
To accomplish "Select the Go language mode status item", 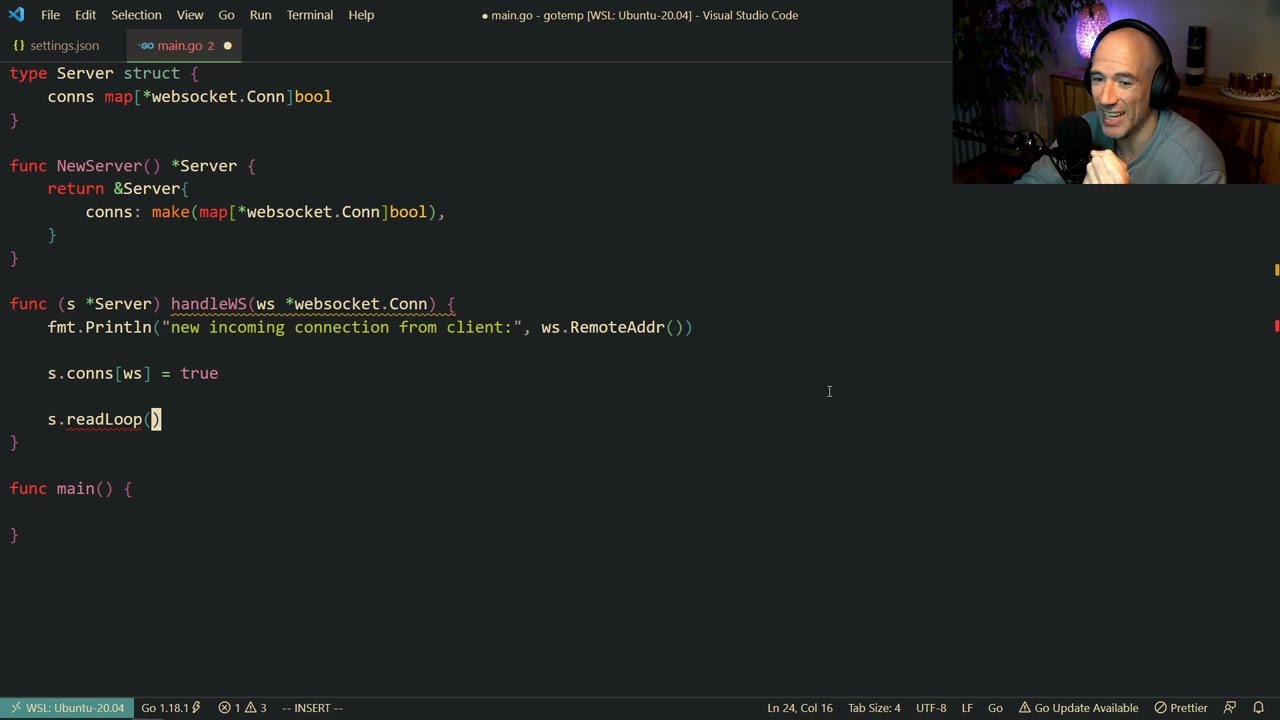I will click(x=995, y=708).
